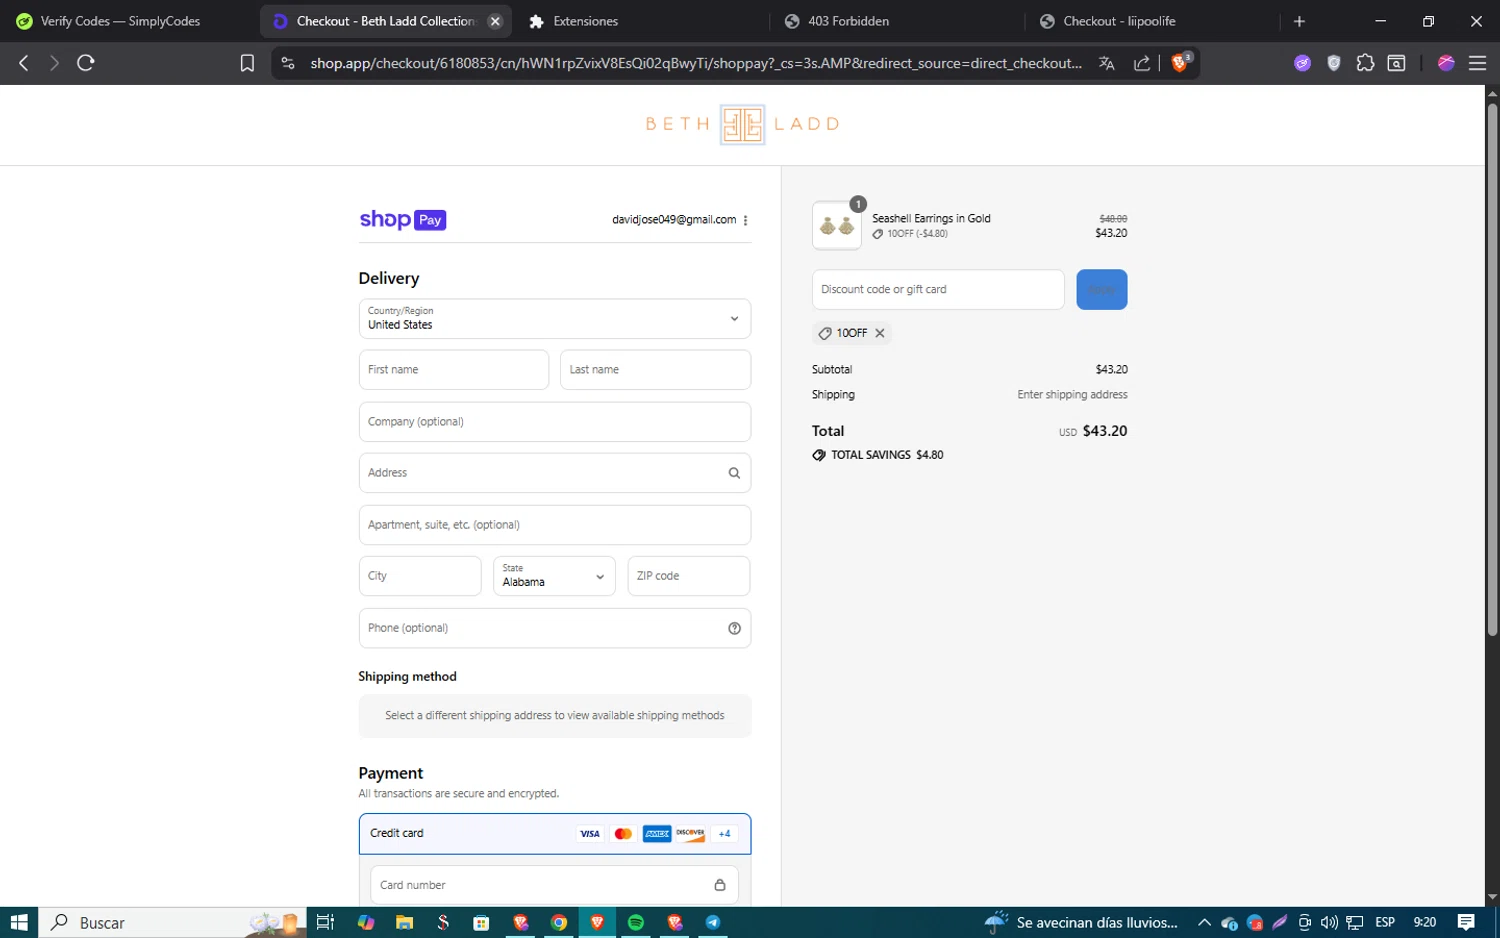Click the card number lock icon
This screenshot has height=938, width=1500.
tap(719, 885)
